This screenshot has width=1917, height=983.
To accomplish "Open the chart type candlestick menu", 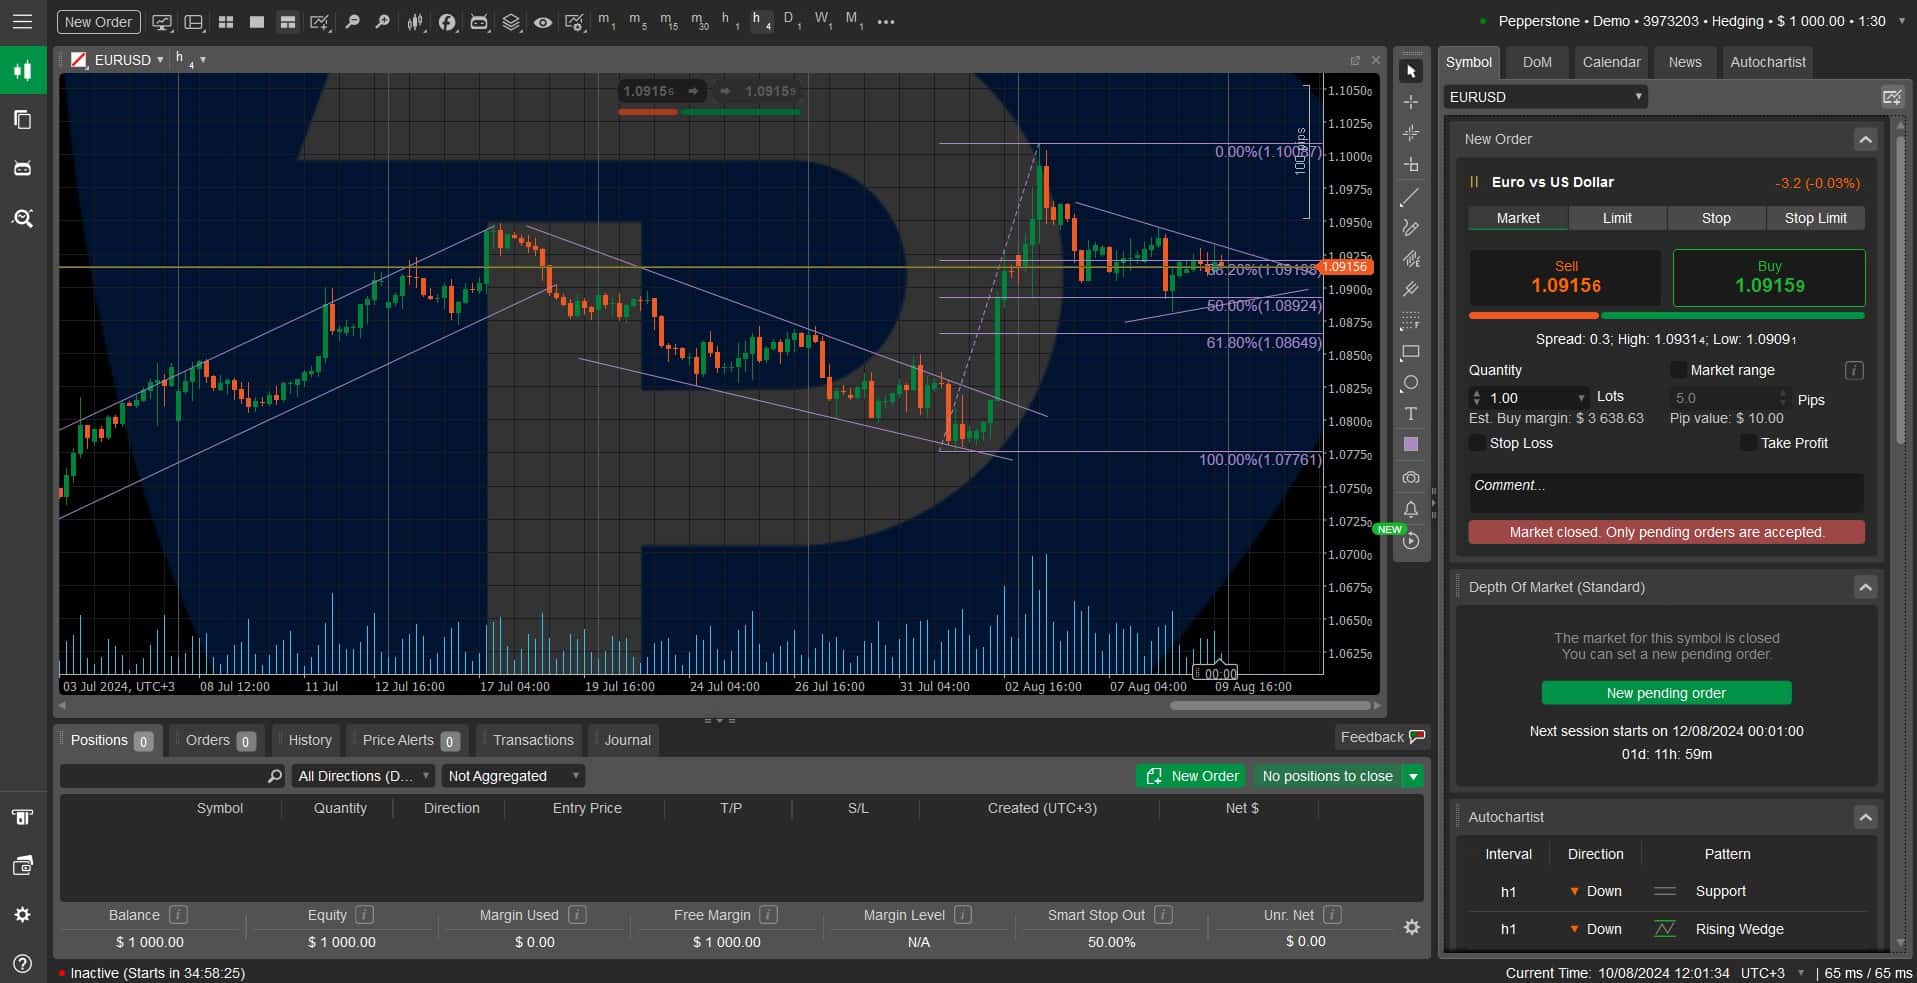I will [x=415, y=21].
